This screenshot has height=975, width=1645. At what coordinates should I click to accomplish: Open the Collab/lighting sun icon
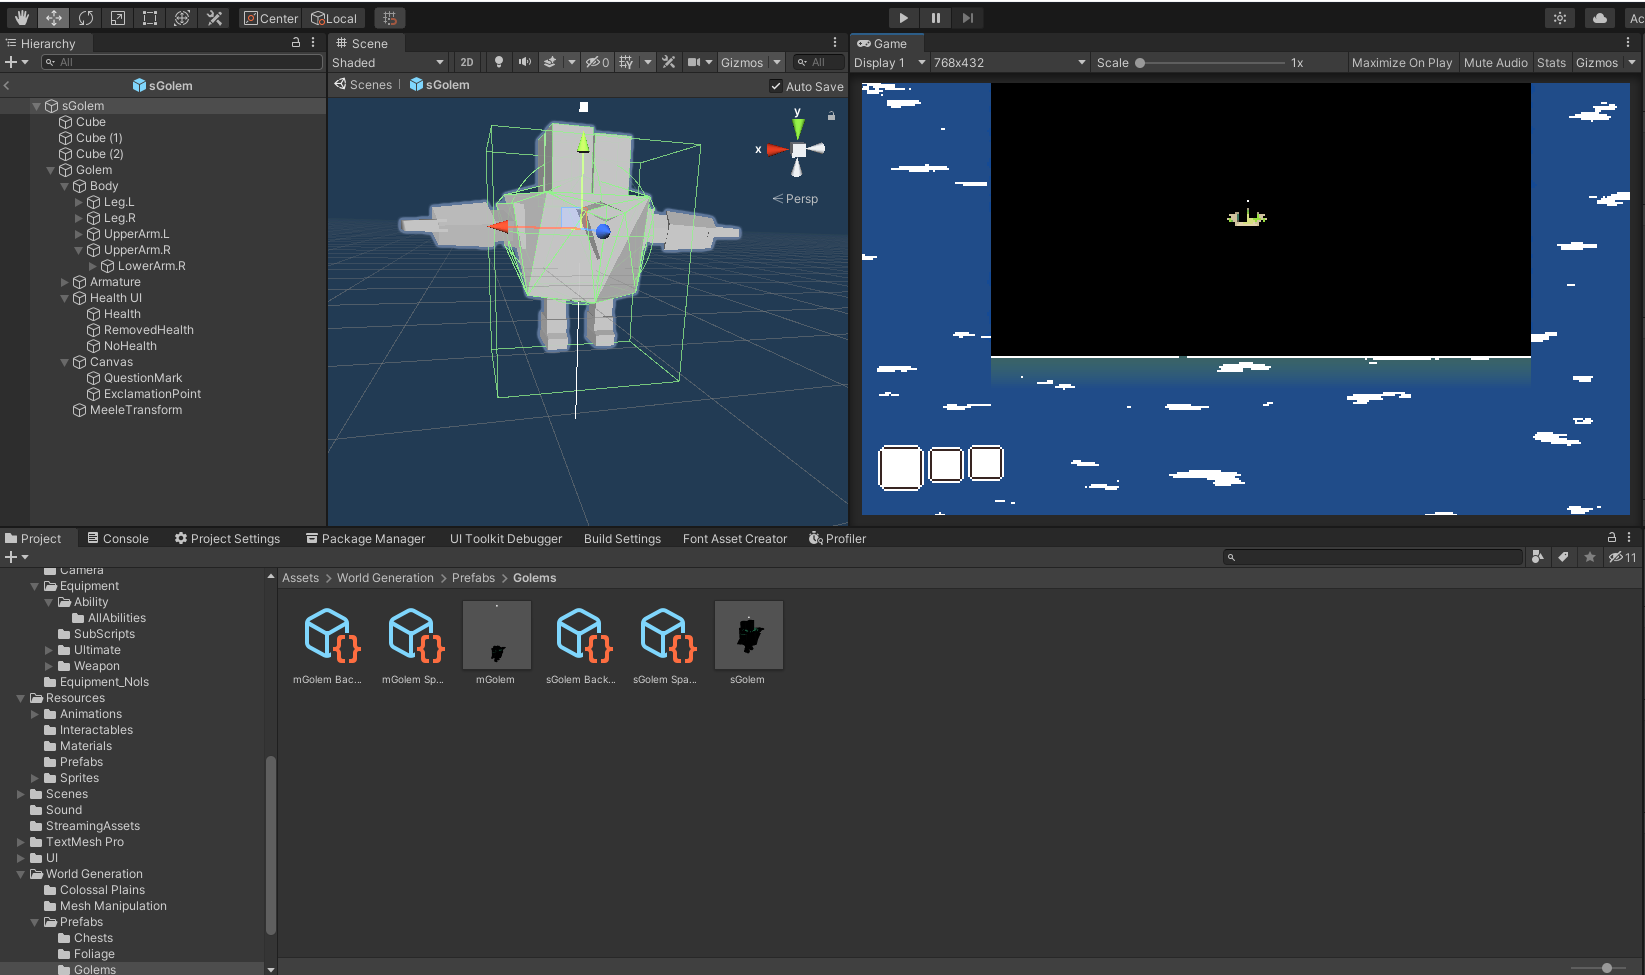[x=1560, y=18]
